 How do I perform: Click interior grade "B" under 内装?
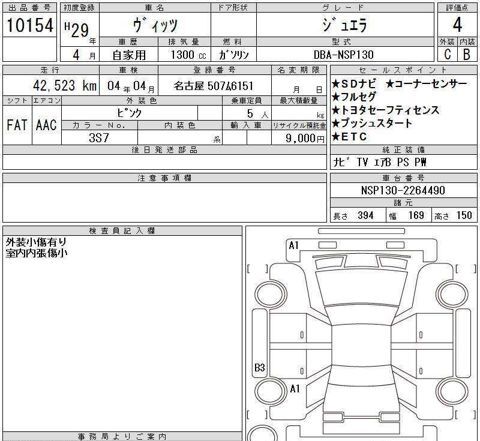467,54
